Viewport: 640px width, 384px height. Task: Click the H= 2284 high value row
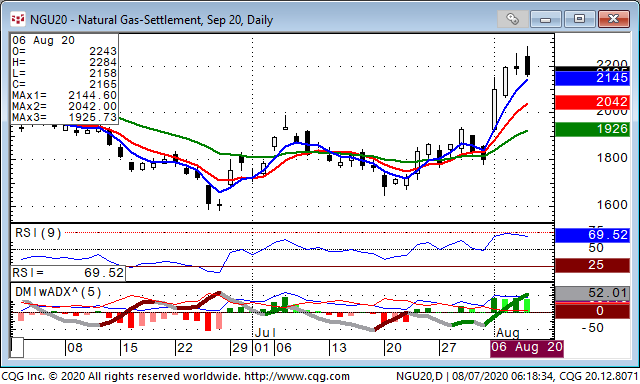coord(64,62)
